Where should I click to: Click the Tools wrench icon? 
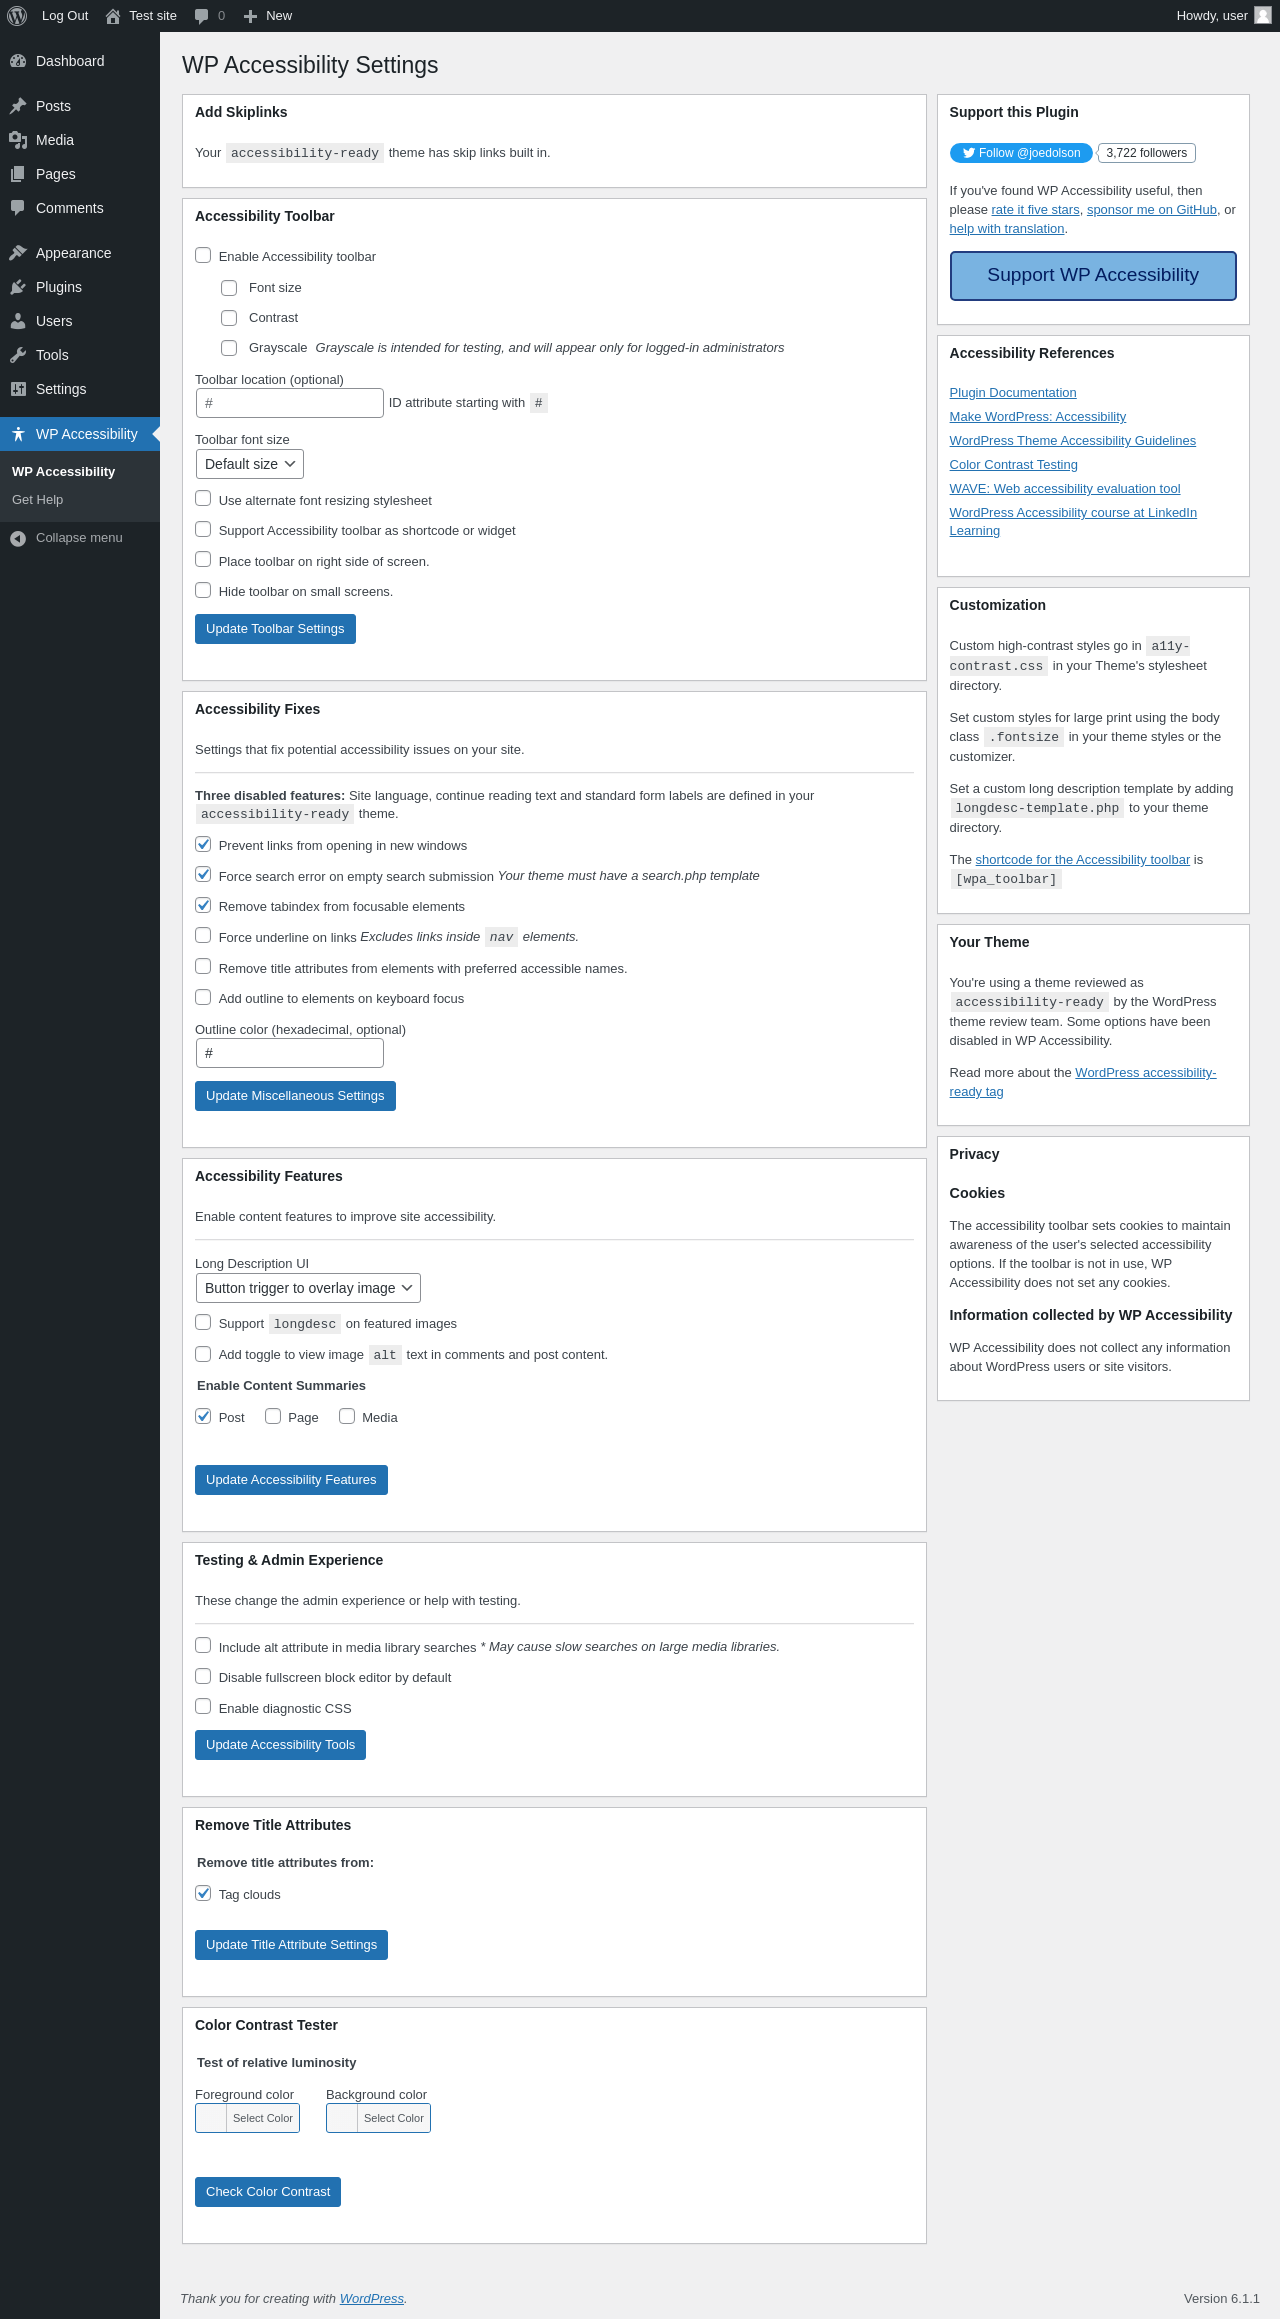(18, 355)
